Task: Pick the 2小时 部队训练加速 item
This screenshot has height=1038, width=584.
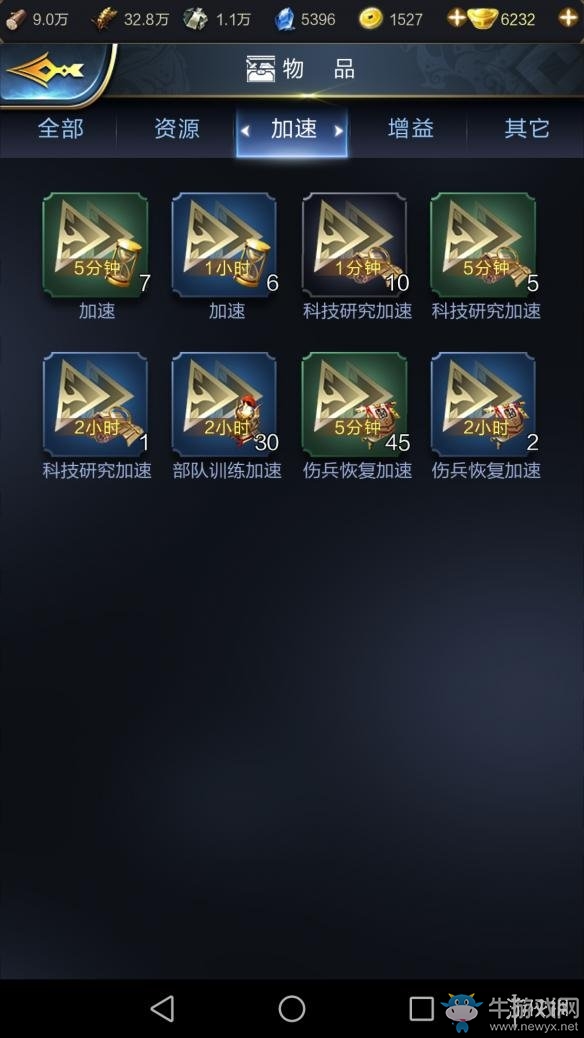Action: 225,405
